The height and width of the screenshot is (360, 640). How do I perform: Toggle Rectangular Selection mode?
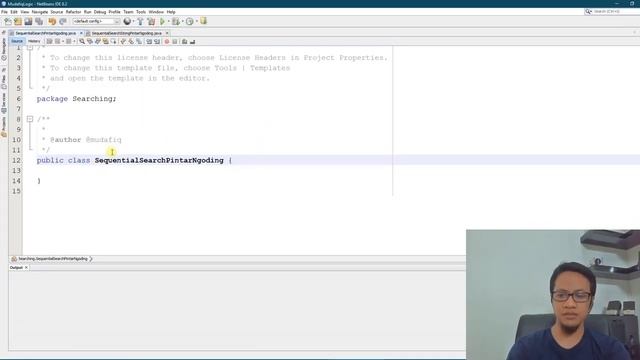[x=113, y=41]
